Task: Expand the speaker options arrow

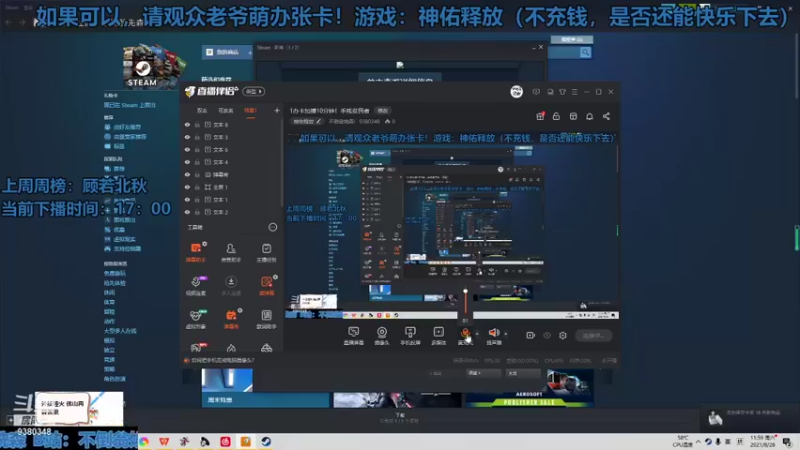Action: [x=506, y=334]
